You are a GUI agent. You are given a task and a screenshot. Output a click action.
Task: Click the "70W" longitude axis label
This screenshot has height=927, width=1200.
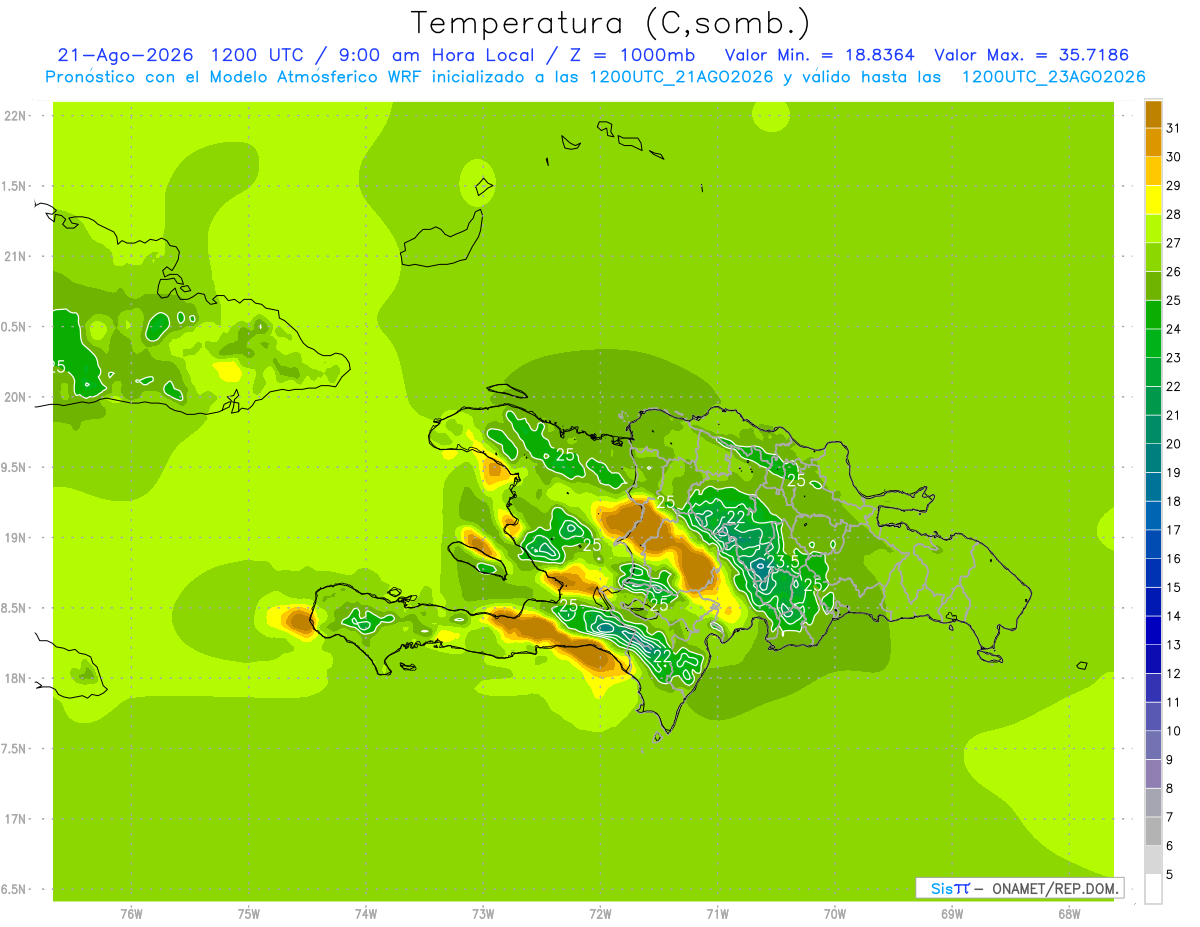point(835,914)
